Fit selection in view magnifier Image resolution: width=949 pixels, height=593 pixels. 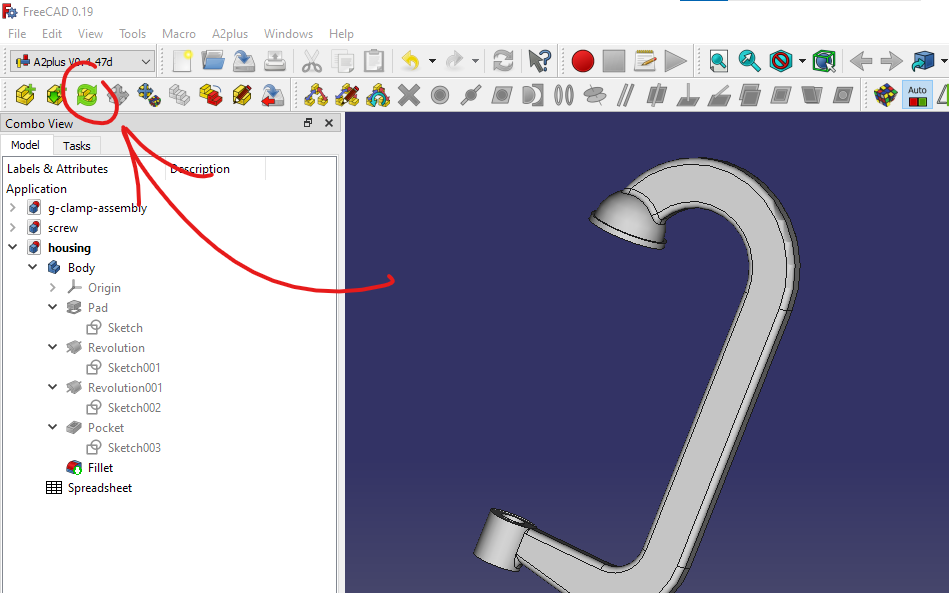(749, 61)
